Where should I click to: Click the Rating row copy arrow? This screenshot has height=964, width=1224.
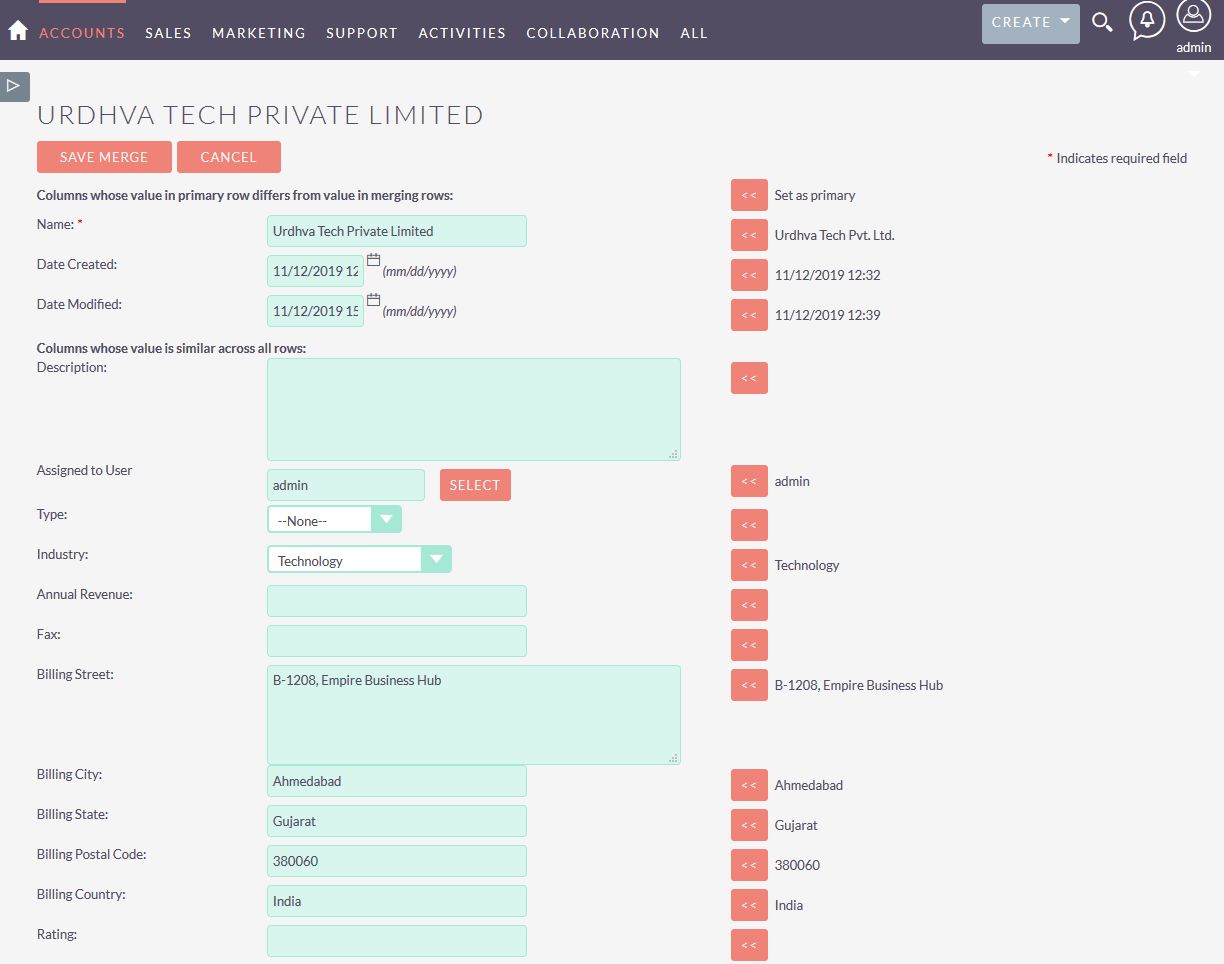tap(749, 945)
